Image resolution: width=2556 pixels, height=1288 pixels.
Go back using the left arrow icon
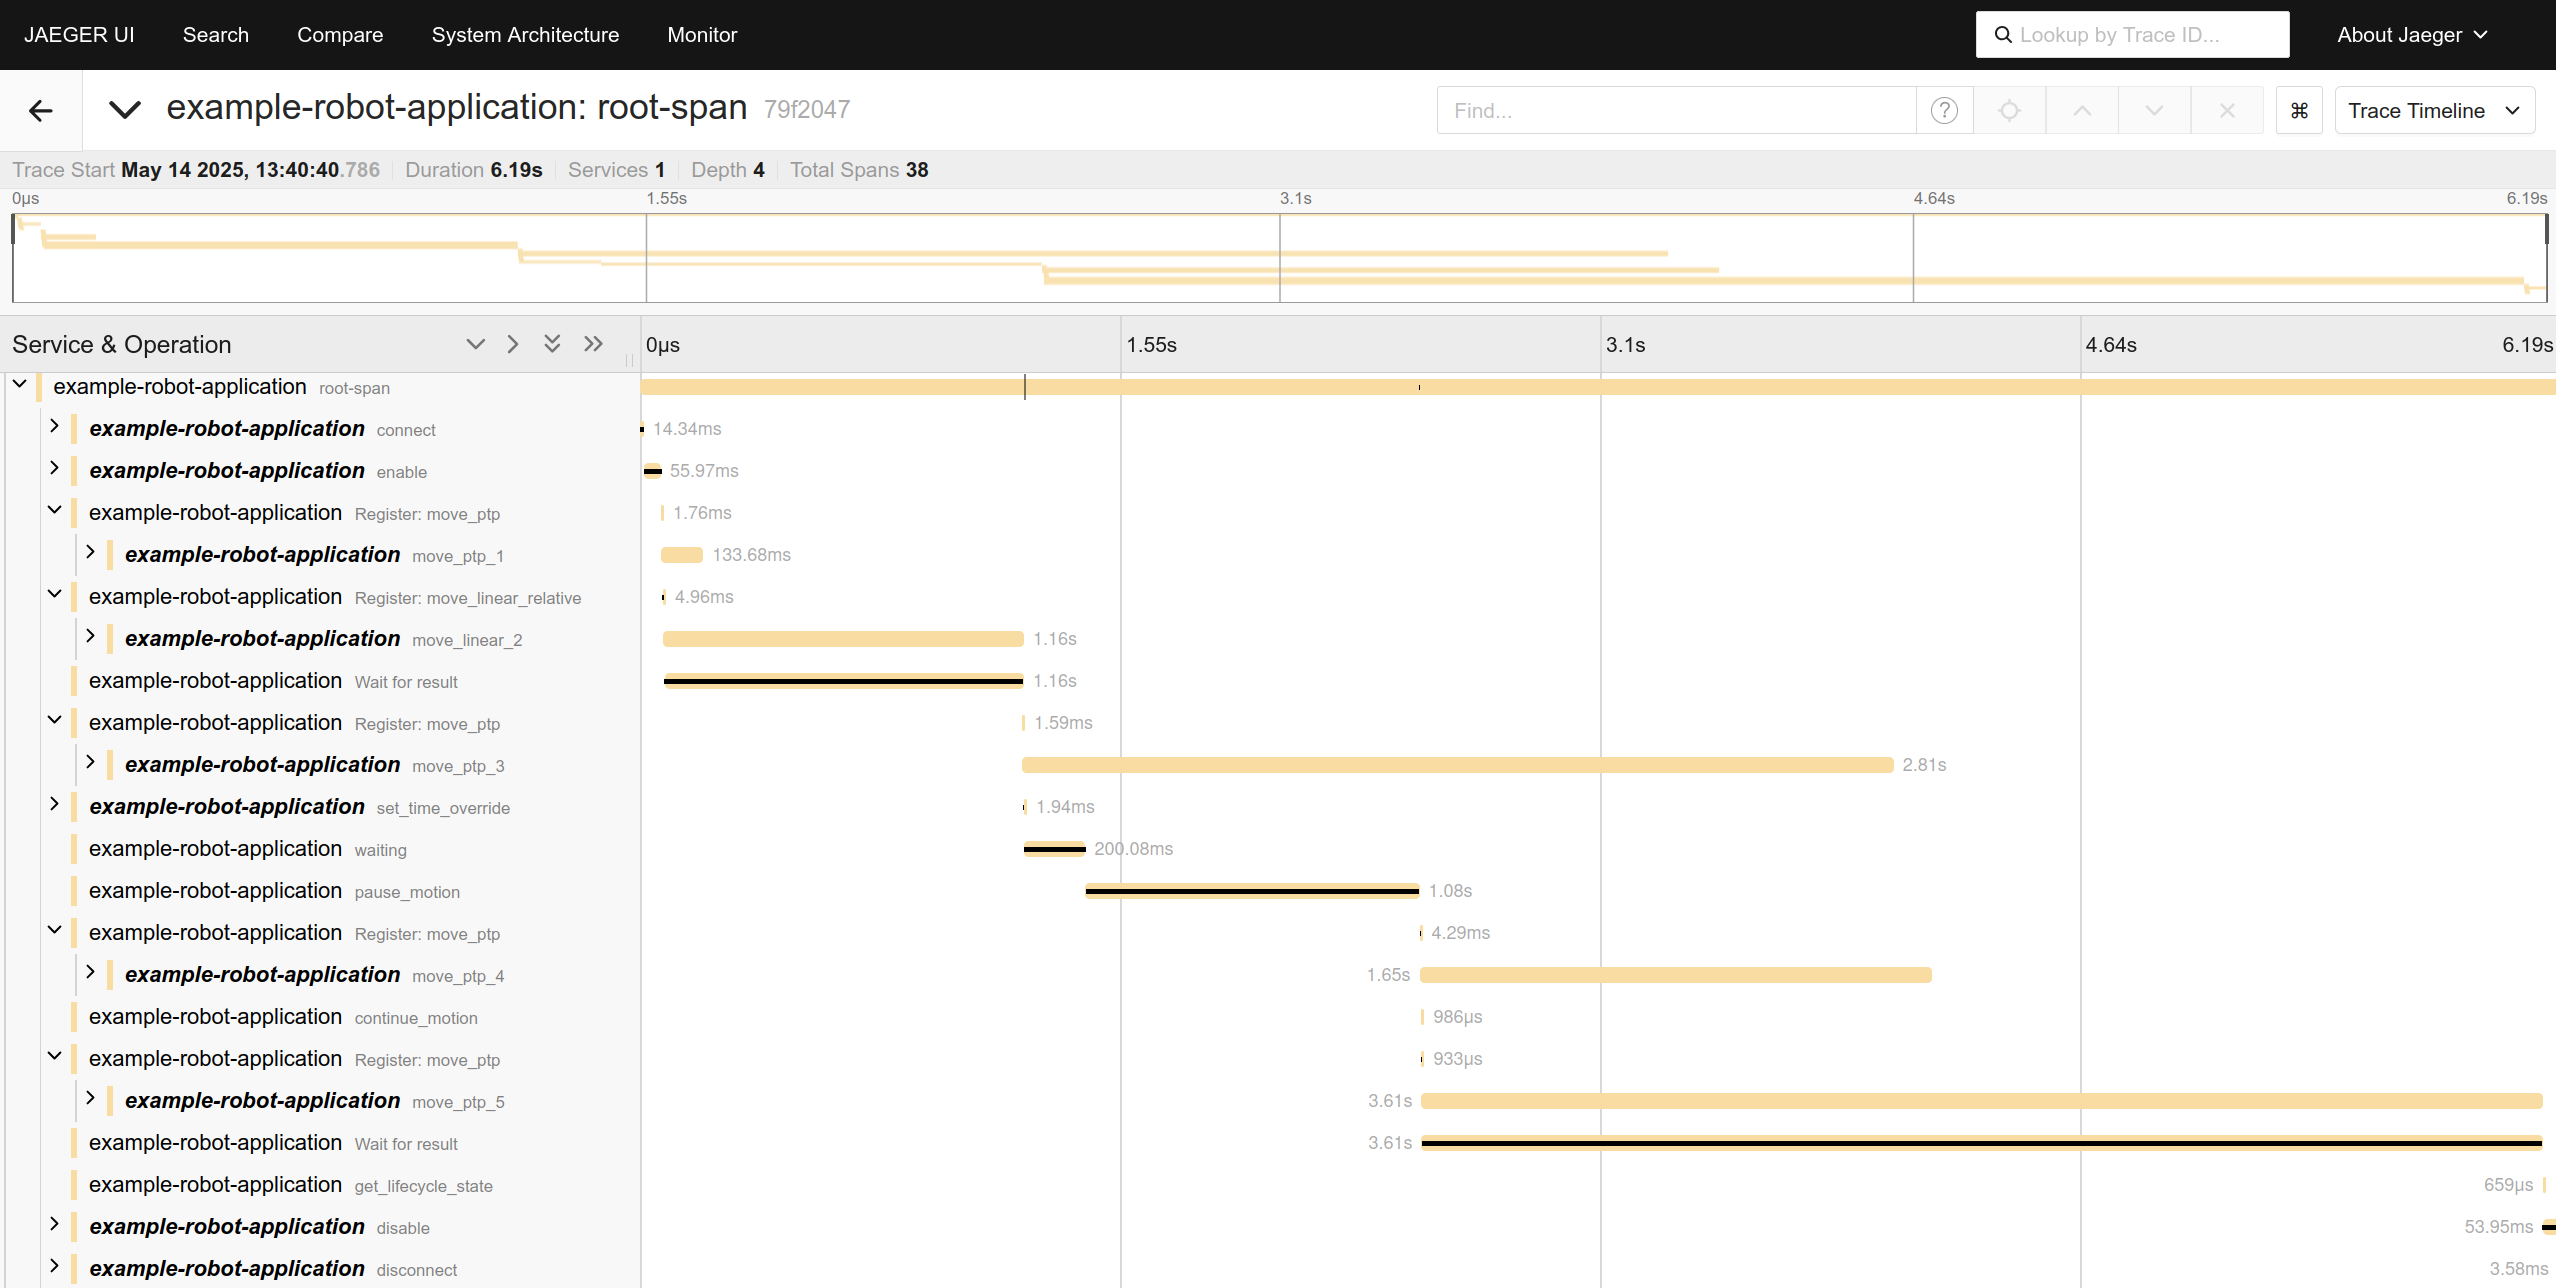pos(40,110)
